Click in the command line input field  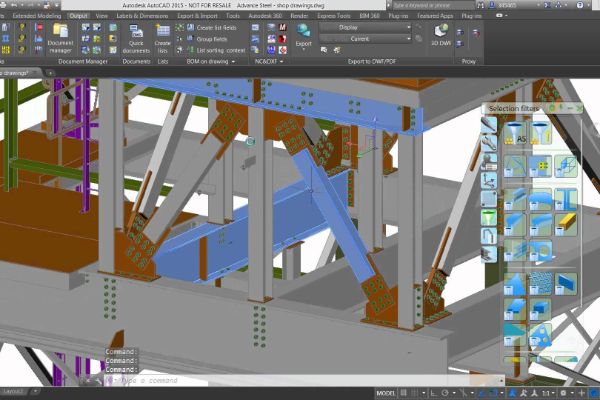[250, 380]
